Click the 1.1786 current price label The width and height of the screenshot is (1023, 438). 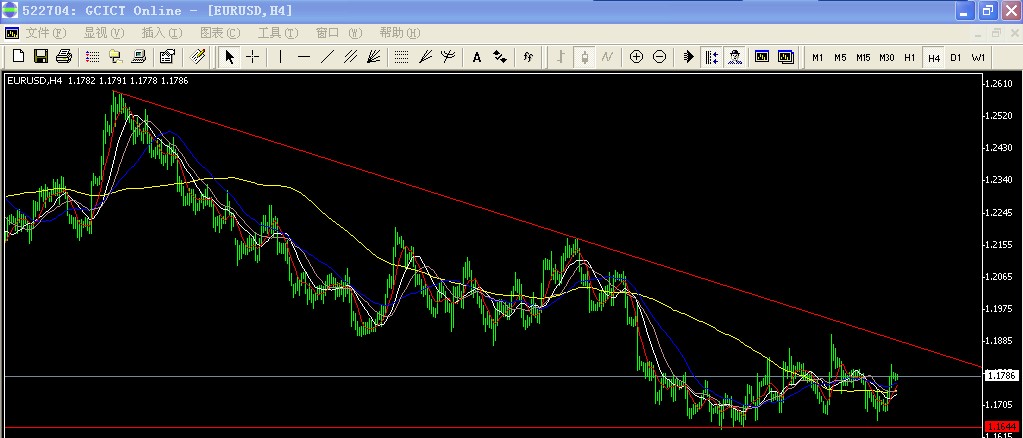pyautogui.click(x=1000, y=375)
